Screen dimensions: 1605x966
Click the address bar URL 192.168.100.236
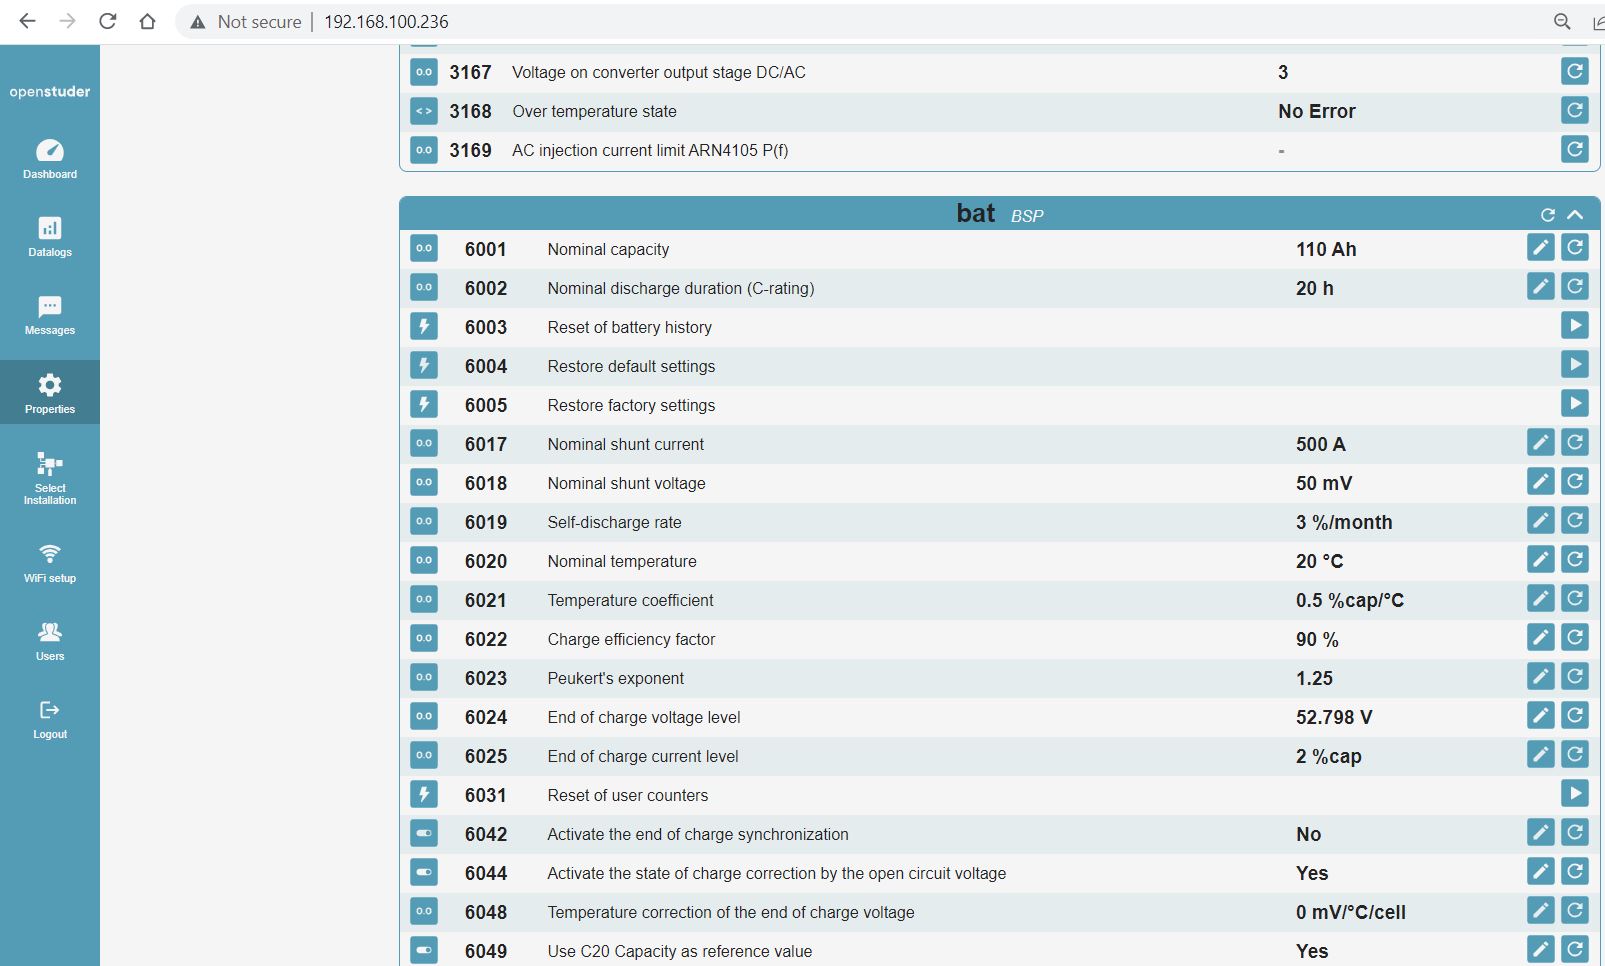[x=386, y=22]
